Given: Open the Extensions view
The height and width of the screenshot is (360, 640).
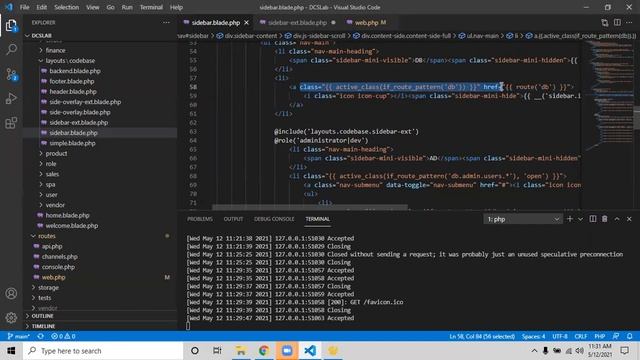Looking at the screenshot, I should tap(11, 122).
